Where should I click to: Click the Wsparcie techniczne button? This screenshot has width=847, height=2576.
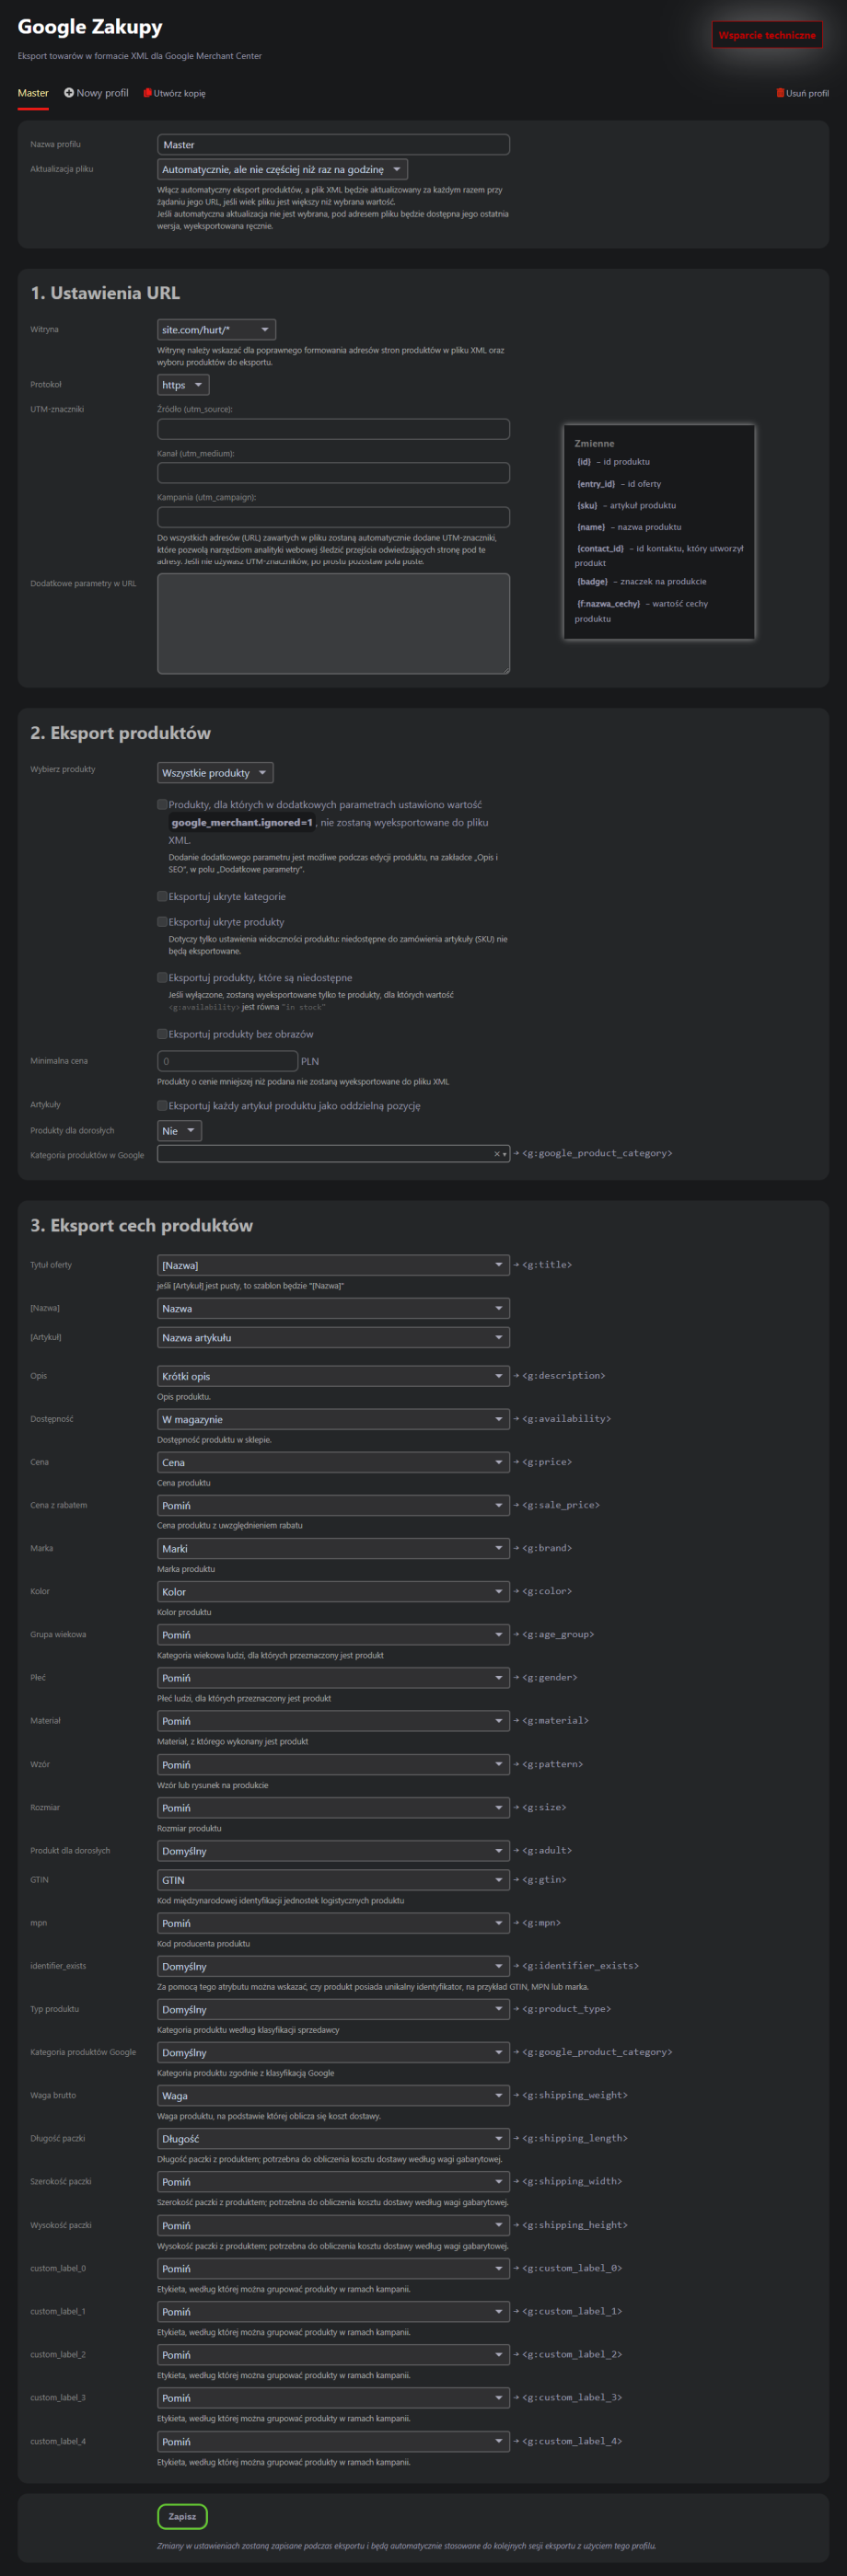point(766,35)
